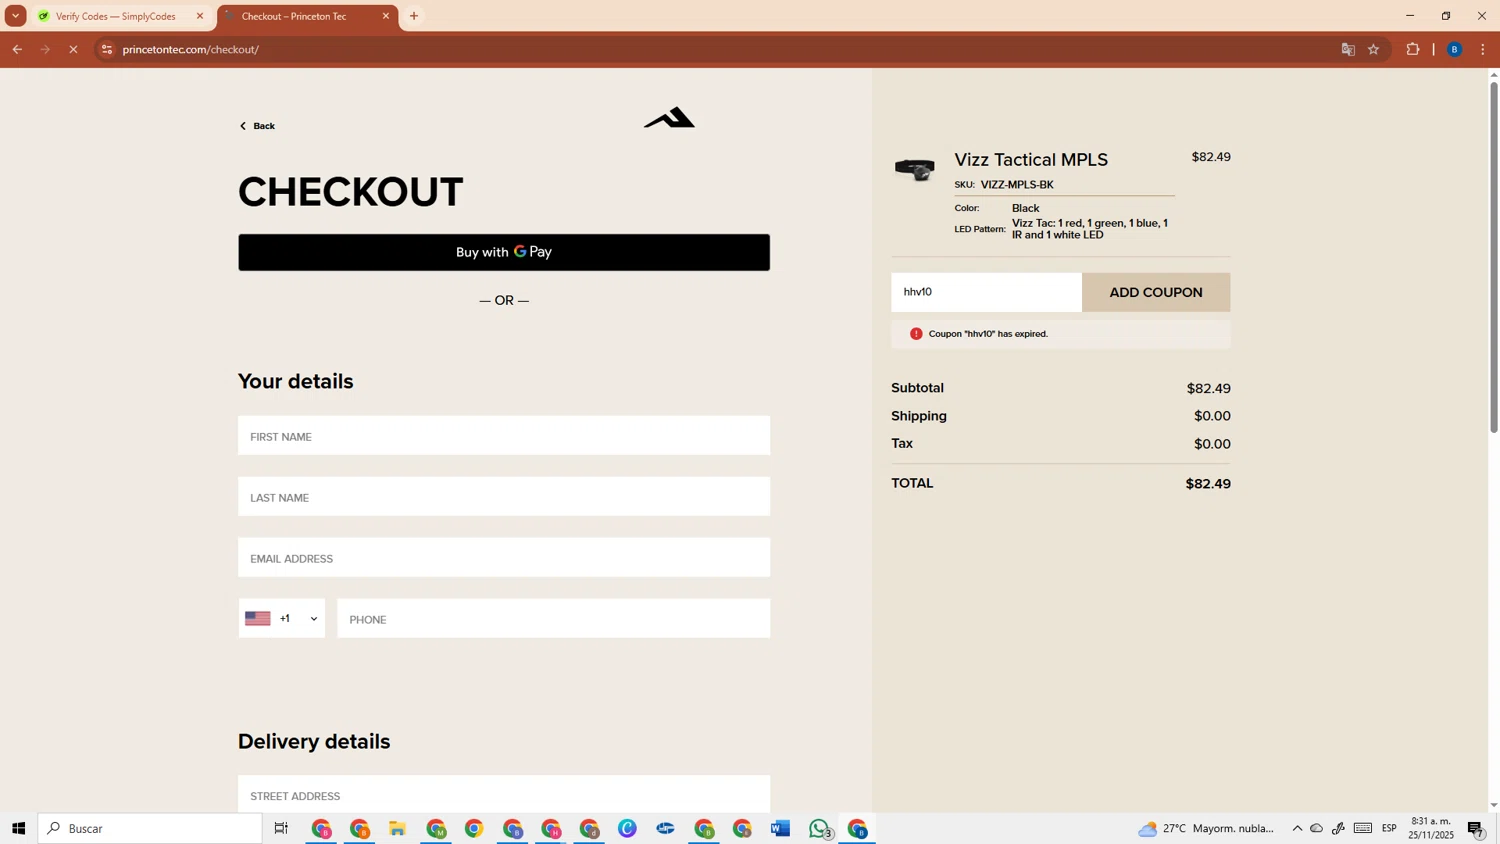Click the coupon code input field
Screen dimensions: 1500x844
[986, 292]
